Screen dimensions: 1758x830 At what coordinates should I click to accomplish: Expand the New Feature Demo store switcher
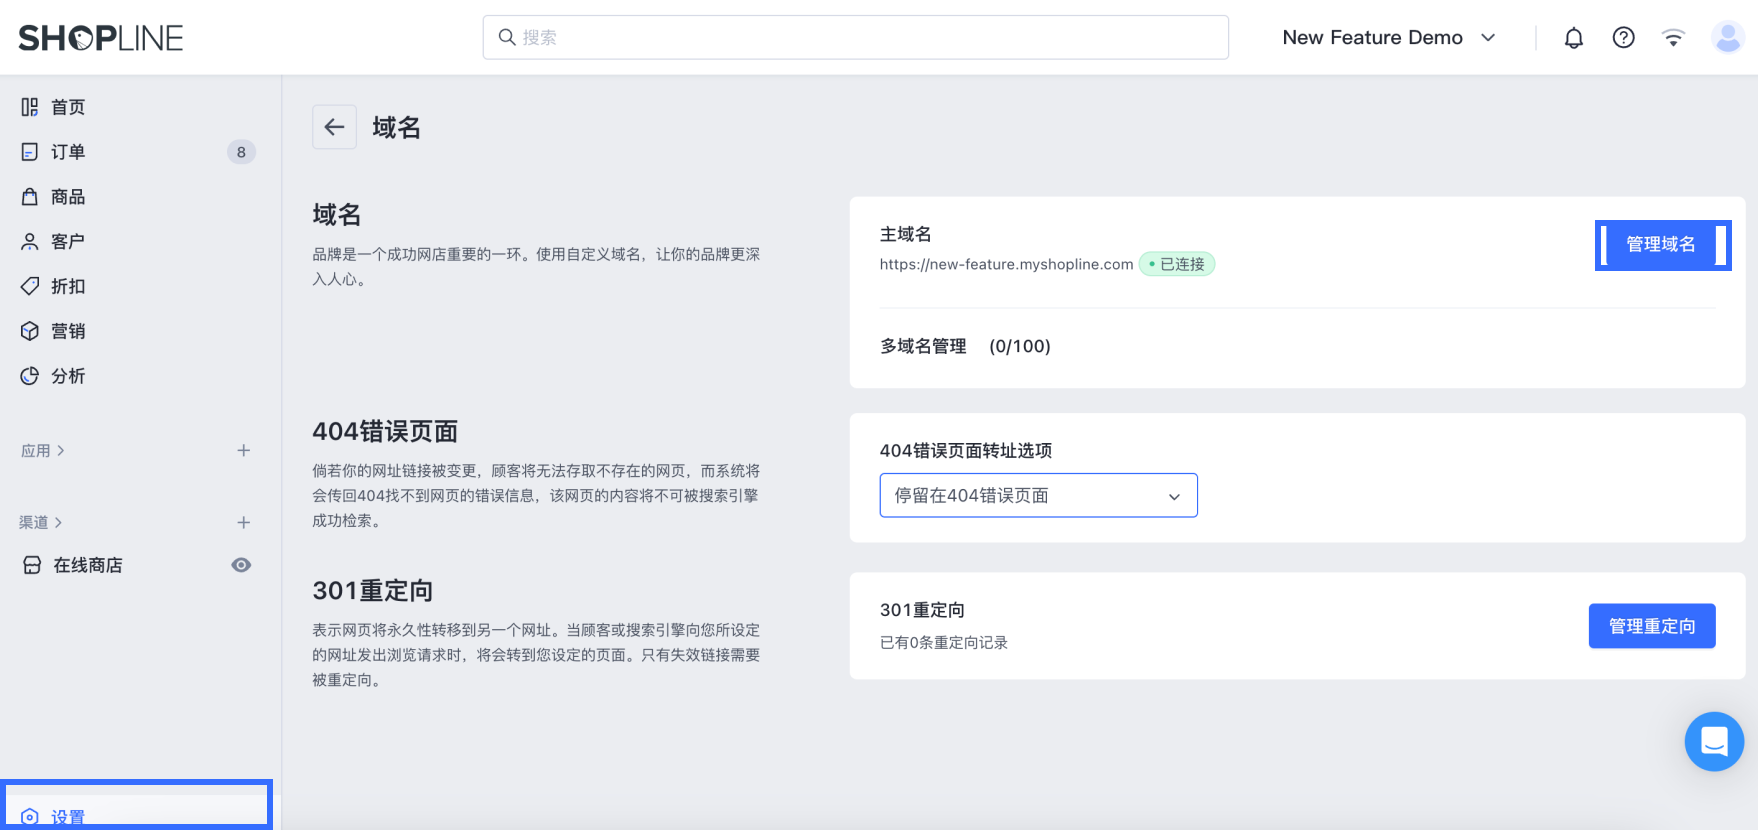1388,38
